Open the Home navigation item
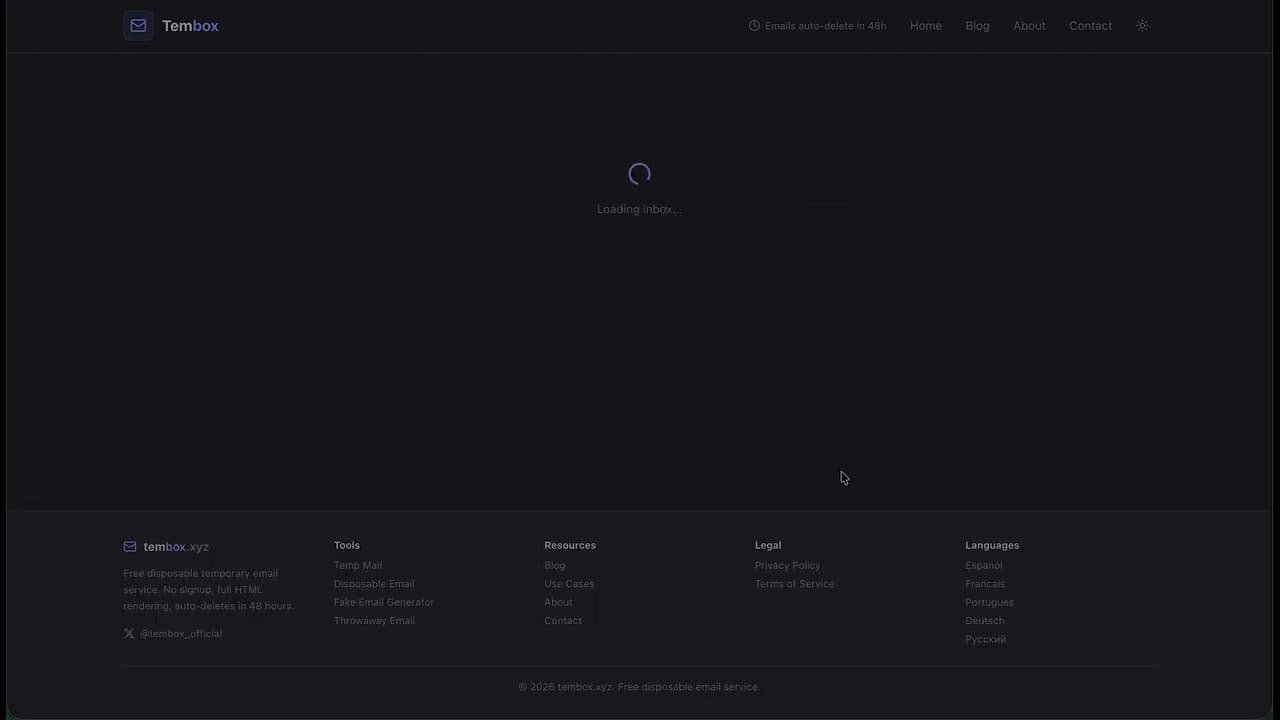 coord(925,25)
